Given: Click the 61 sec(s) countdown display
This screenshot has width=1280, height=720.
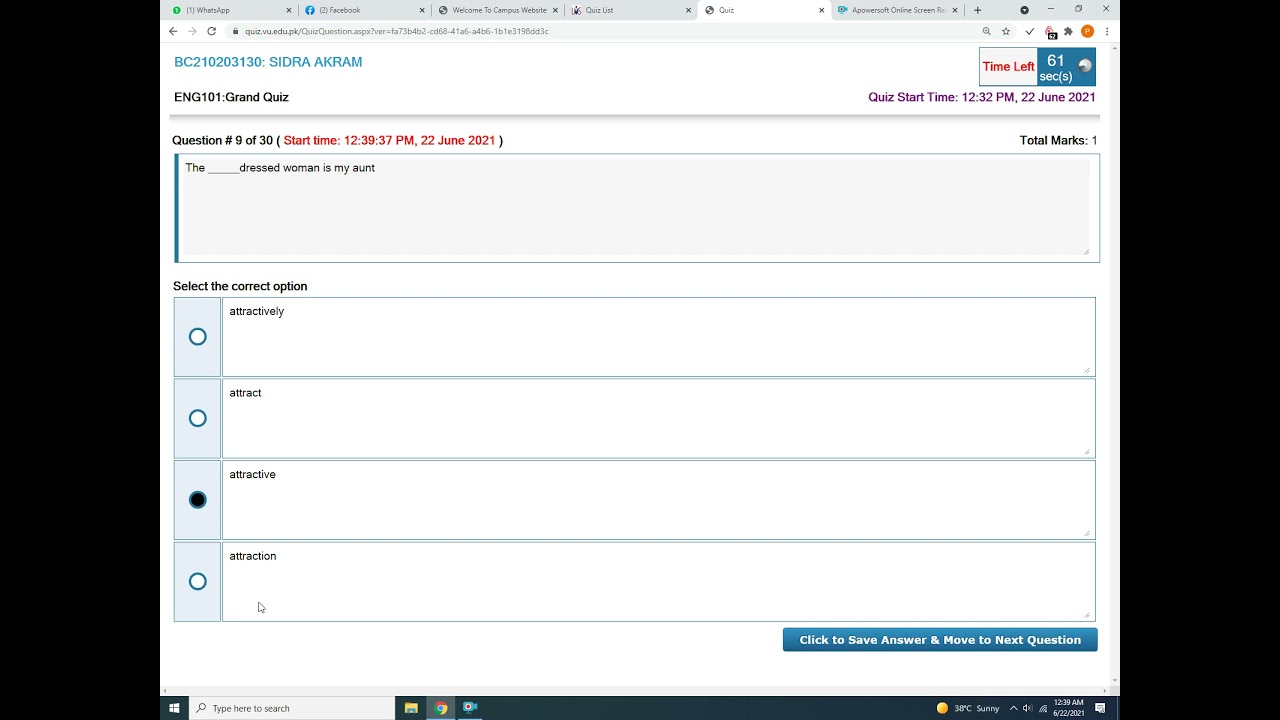Looking at the screenshot, I should [x=1056, y=68].
